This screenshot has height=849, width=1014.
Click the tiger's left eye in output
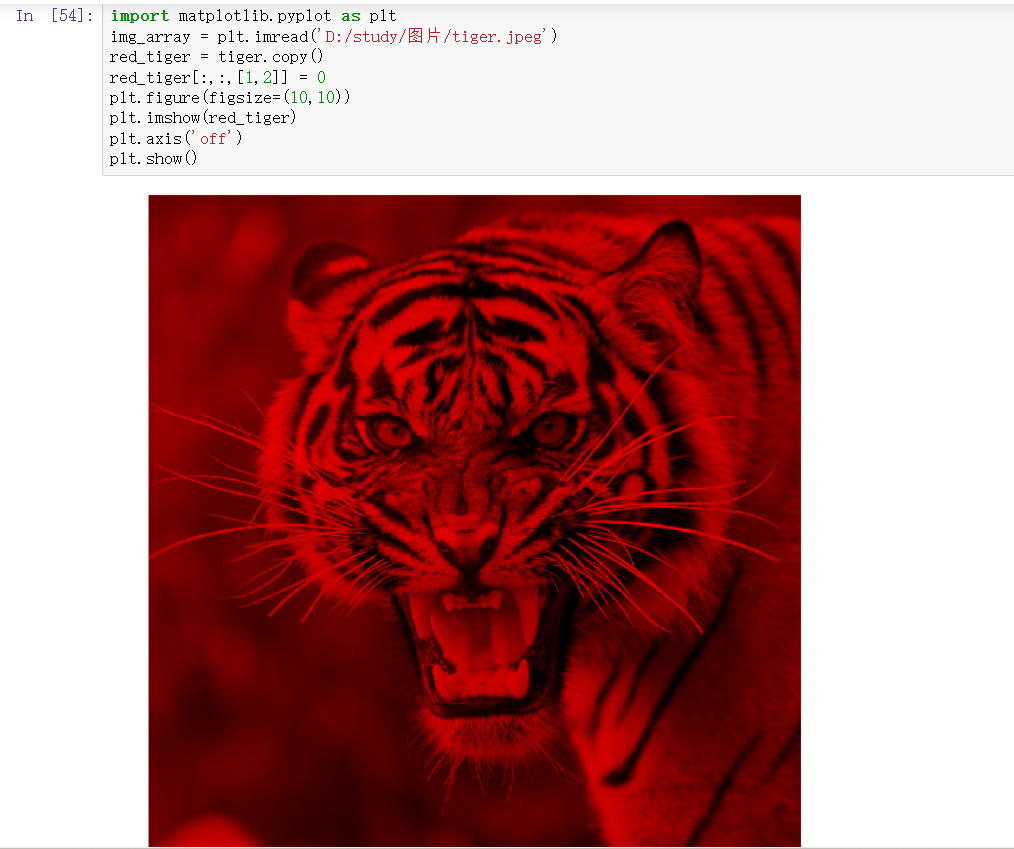click(390, 432)
